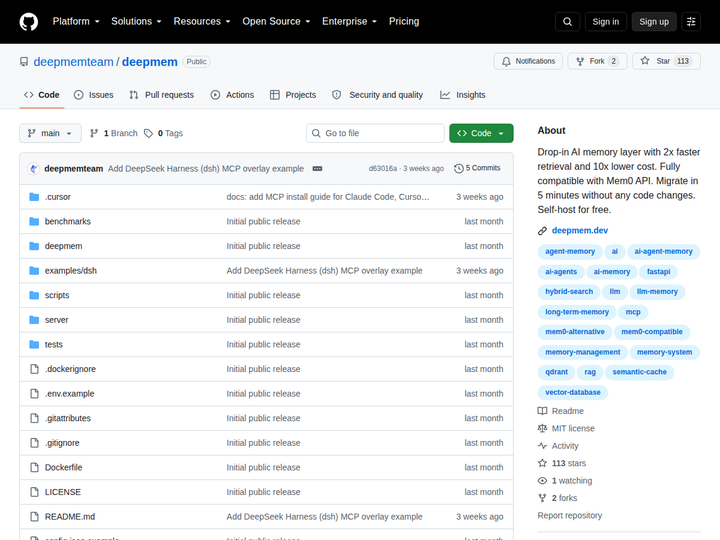
Task: Open the appearance settings icon beside Sign up
Action: (691, 22)
